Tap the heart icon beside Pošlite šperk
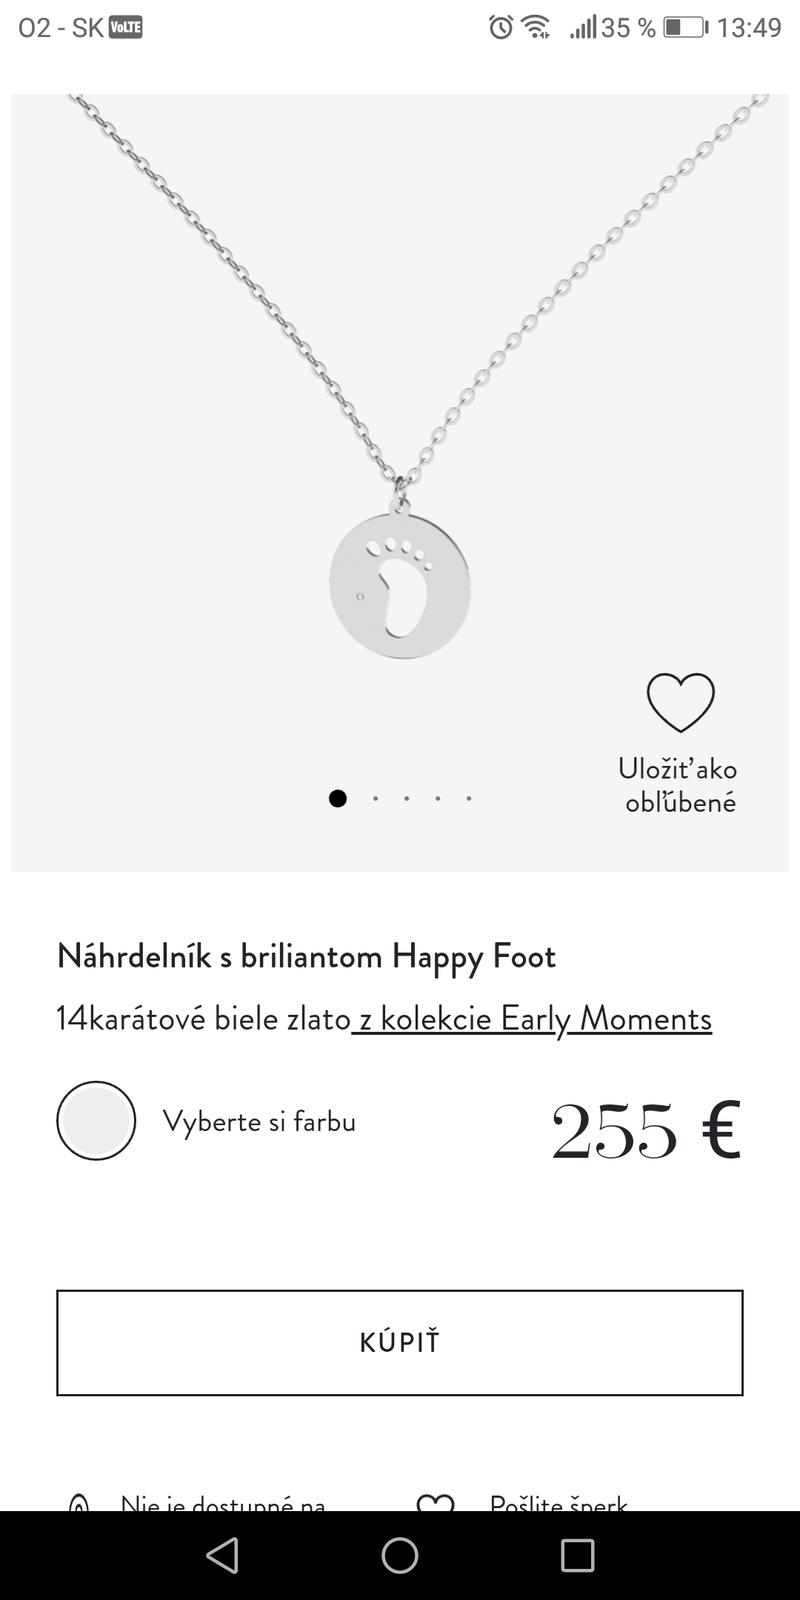Image resolution: width=800 pixels, height=1600 pixels. [x=435, y=1503]
